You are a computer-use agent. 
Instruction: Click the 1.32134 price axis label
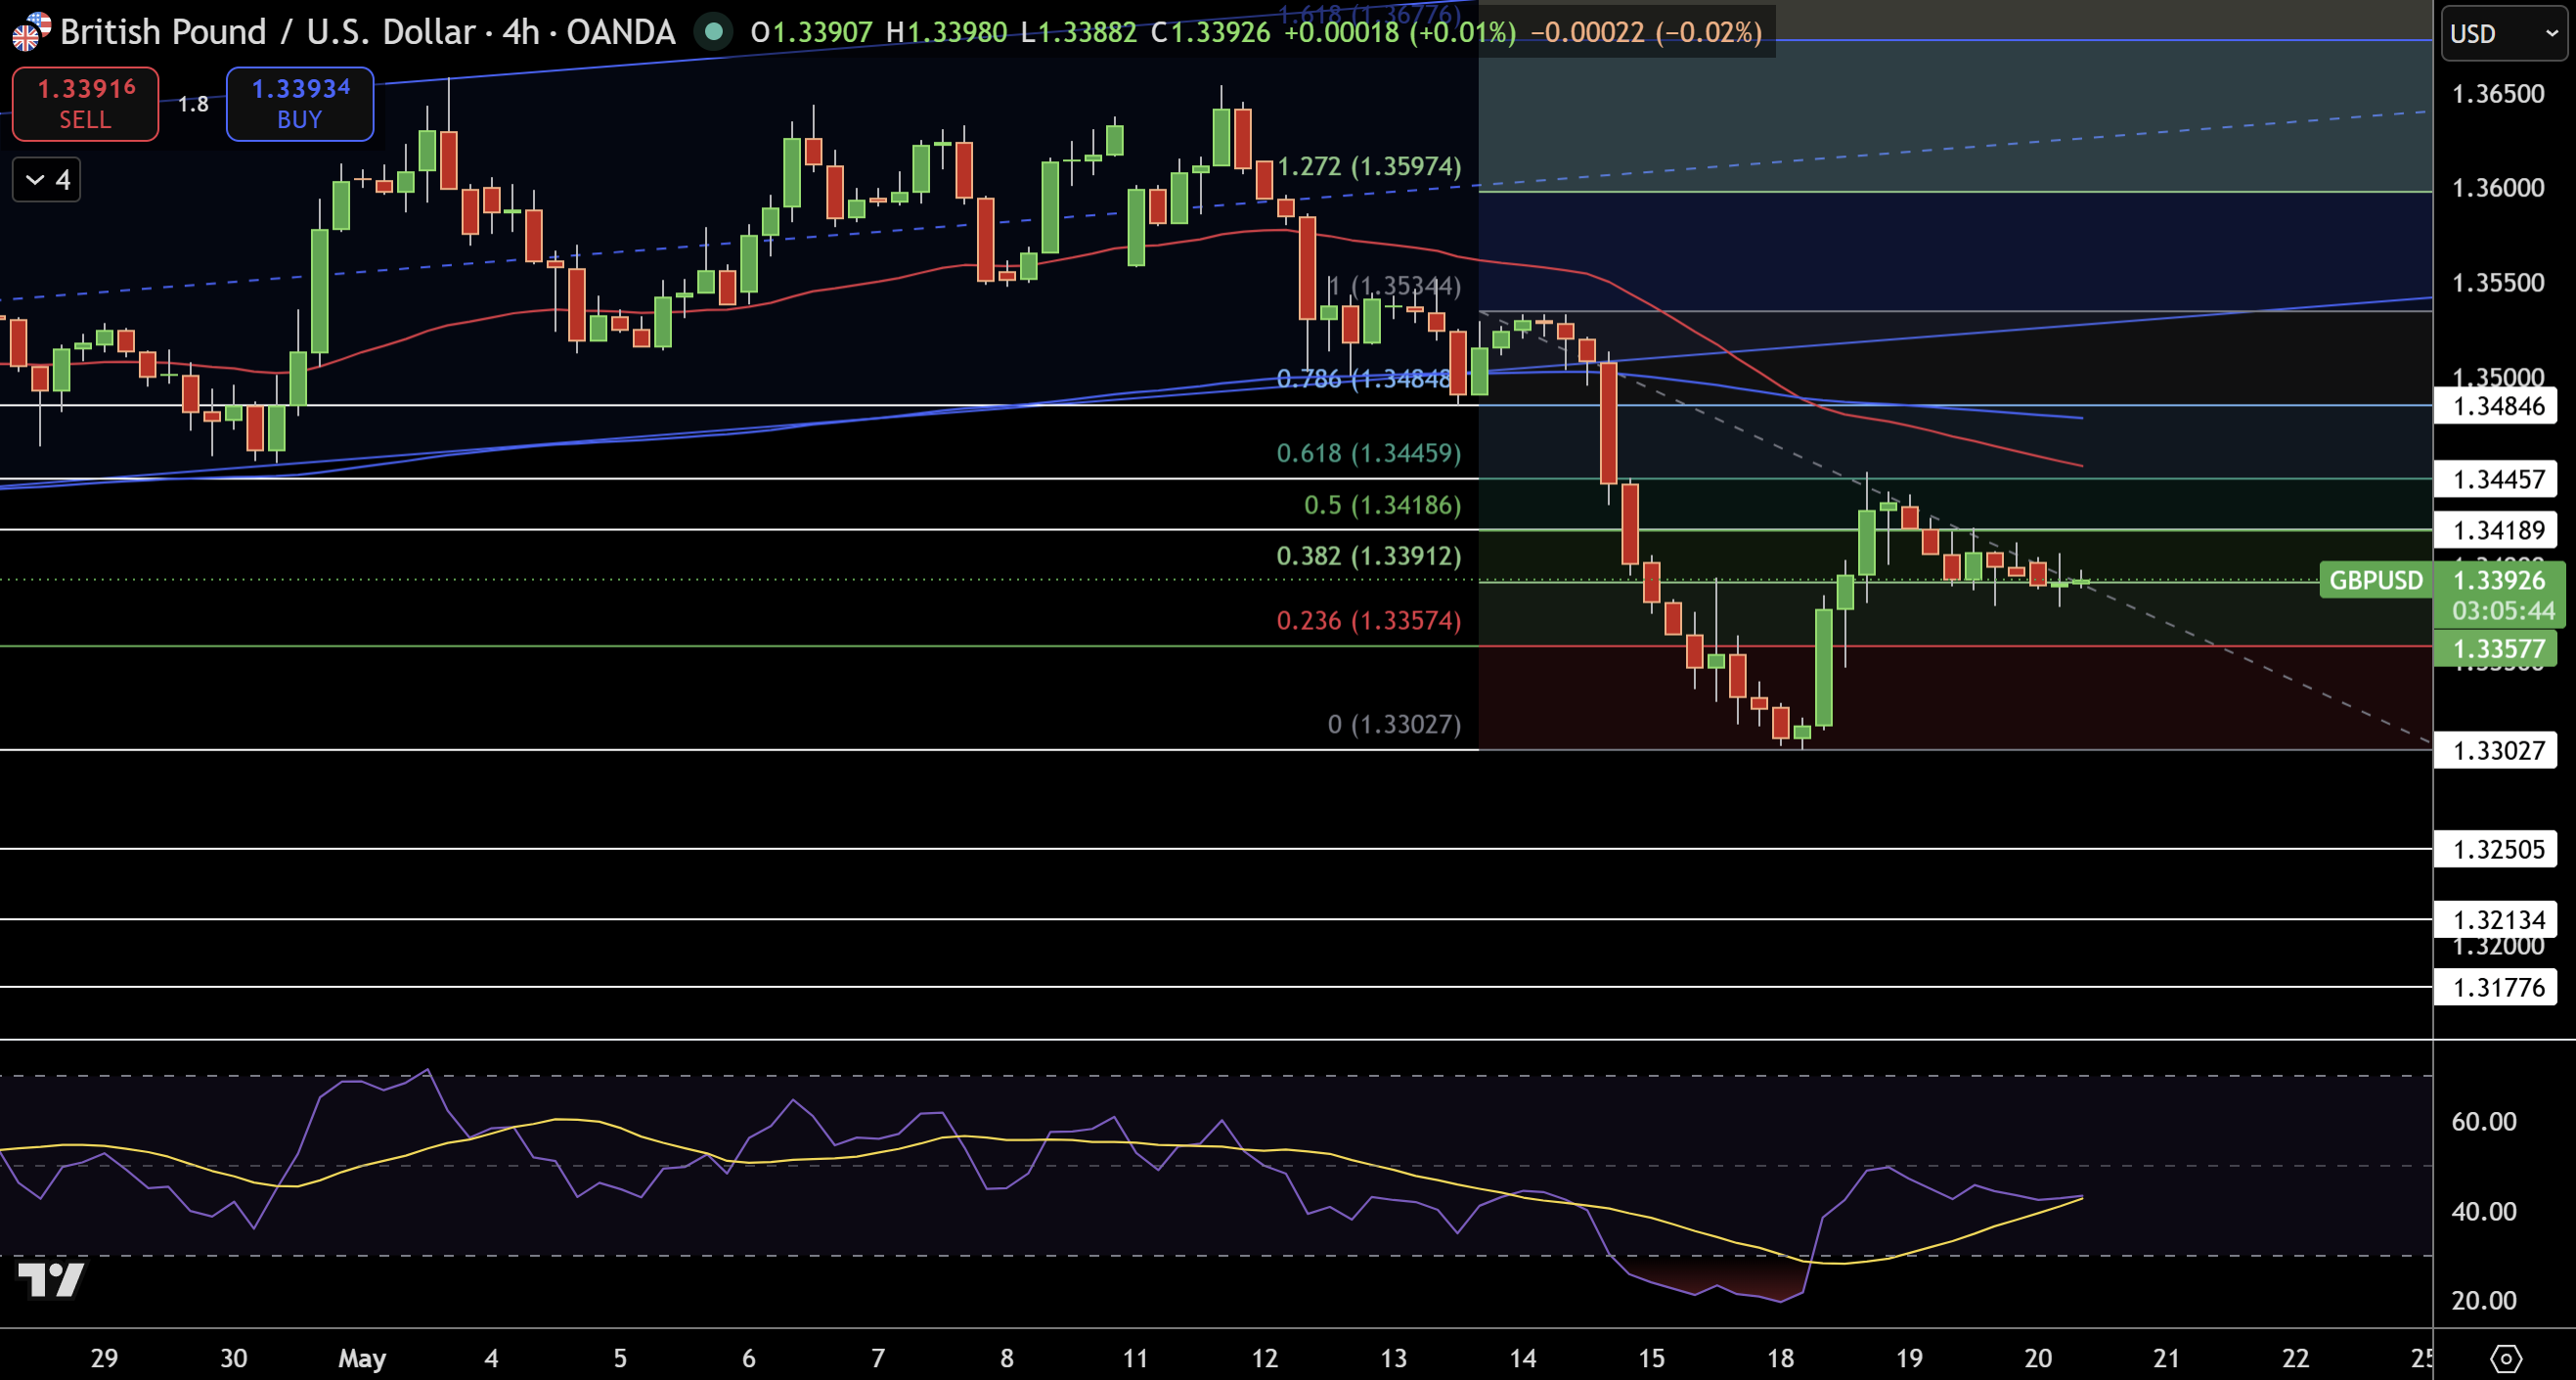click(2496, 920)
